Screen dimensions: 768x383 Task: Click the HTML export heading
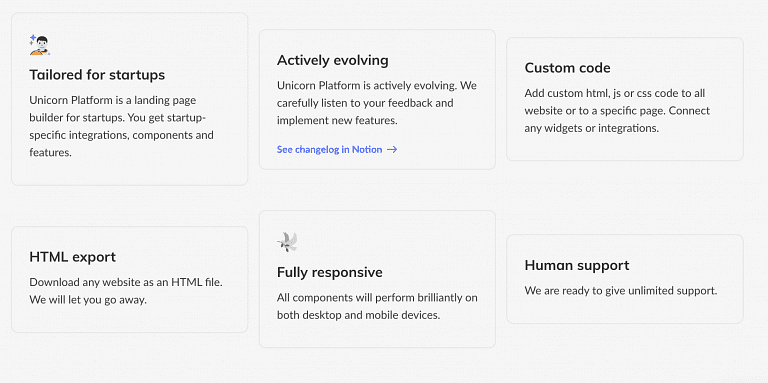[72, 257]
